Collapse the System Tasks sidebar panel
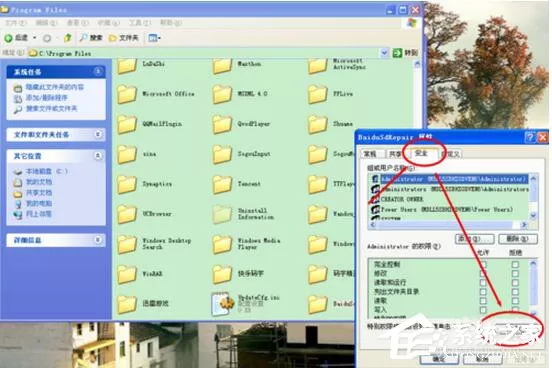The height and width of the screenshot is (368, 552). point(98,71)
